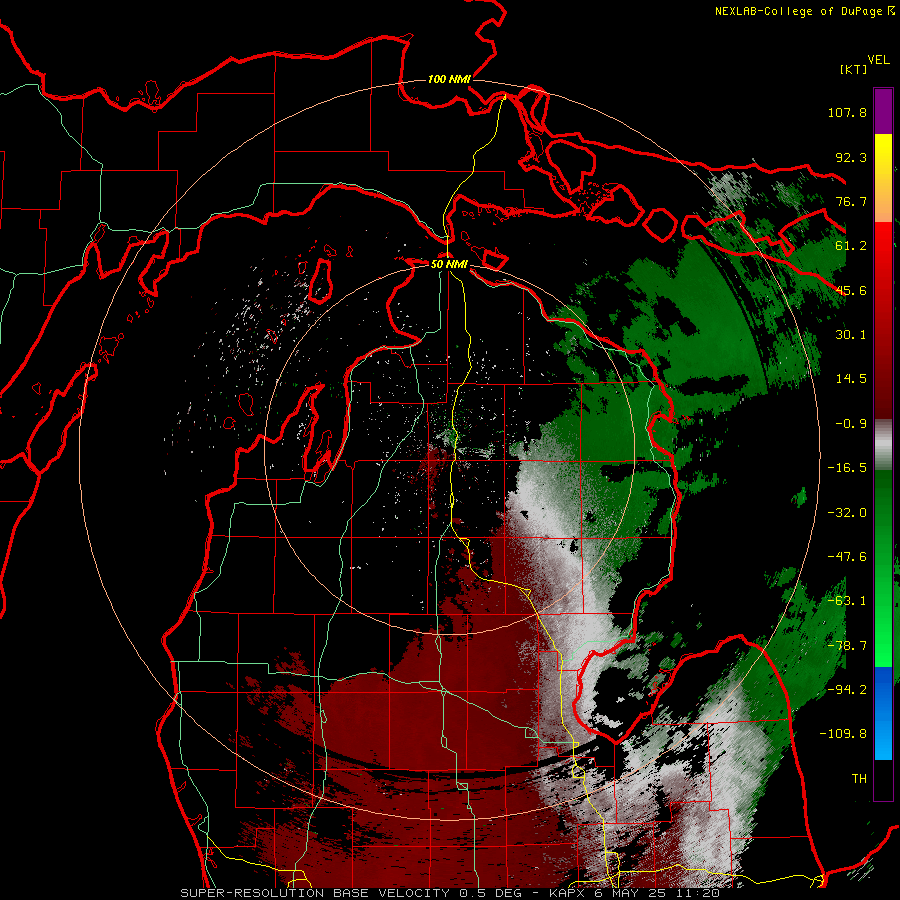Screen dimensions: 900x900
Task: Click the 76.7 legend value
Action: click(851, 201)
